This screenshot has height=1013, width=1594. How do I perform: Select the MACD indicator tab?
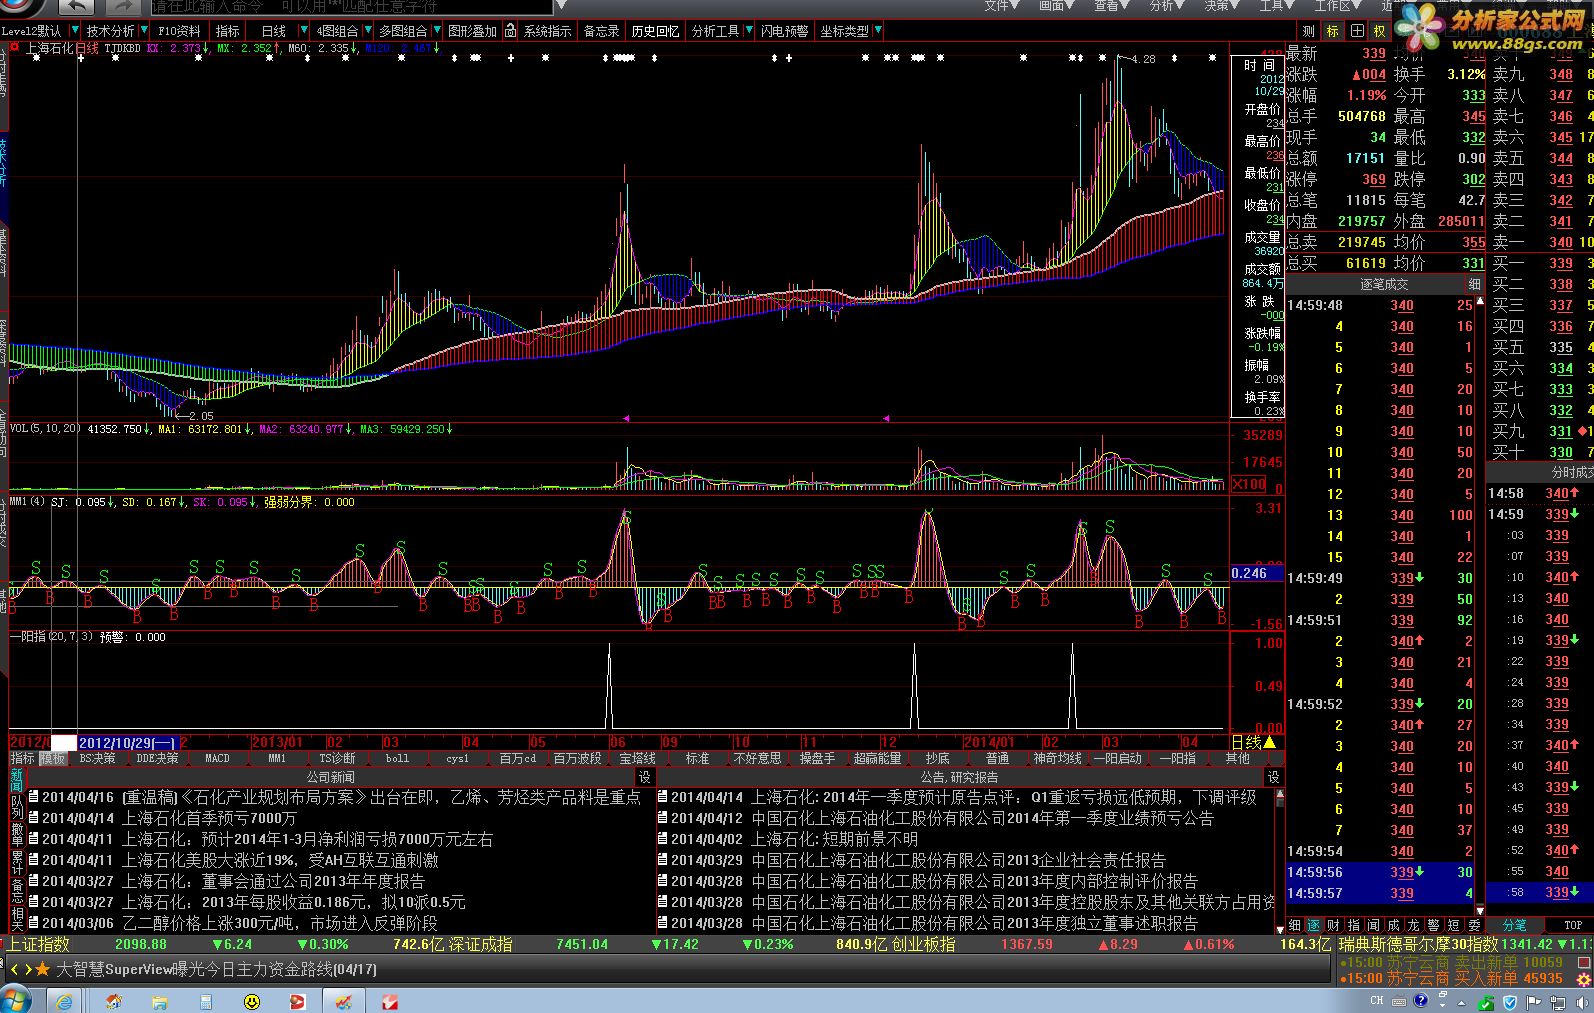click(x=217, y=758)
